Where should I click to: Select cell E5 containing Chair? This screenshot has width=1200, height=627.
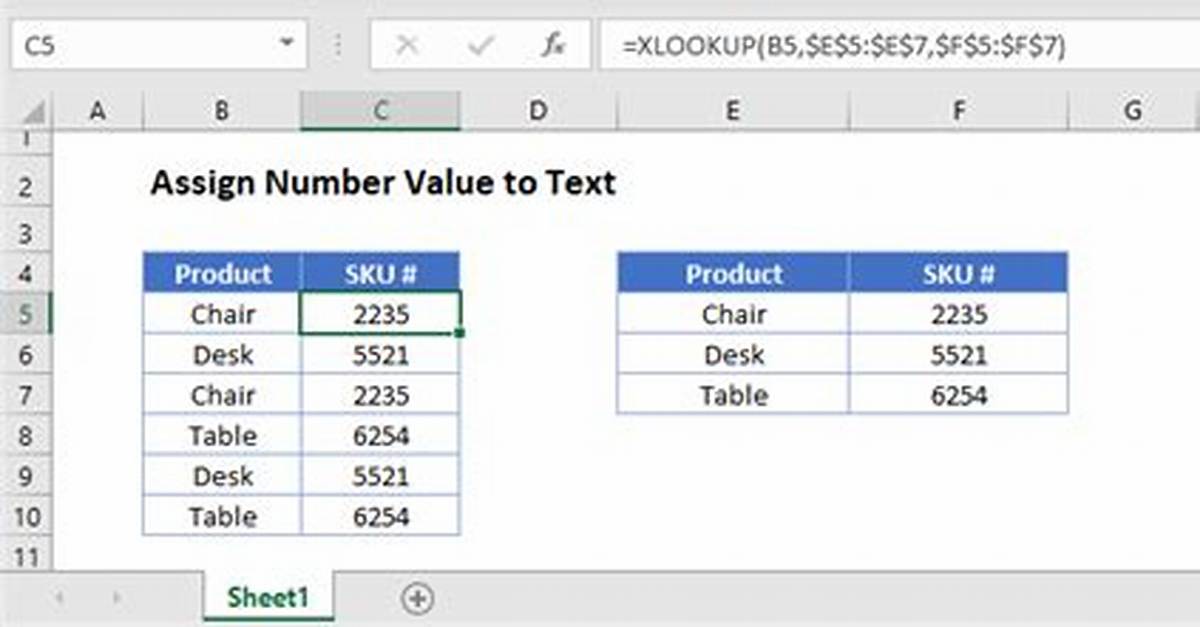coord(733,314)
